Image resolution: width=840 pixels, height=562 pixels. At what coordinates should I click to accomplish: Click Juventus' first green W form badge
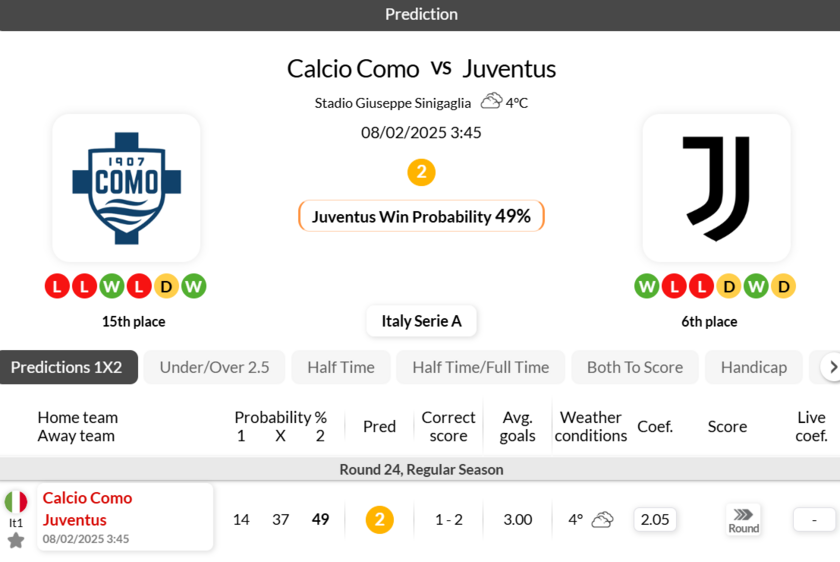click(647, 286)
